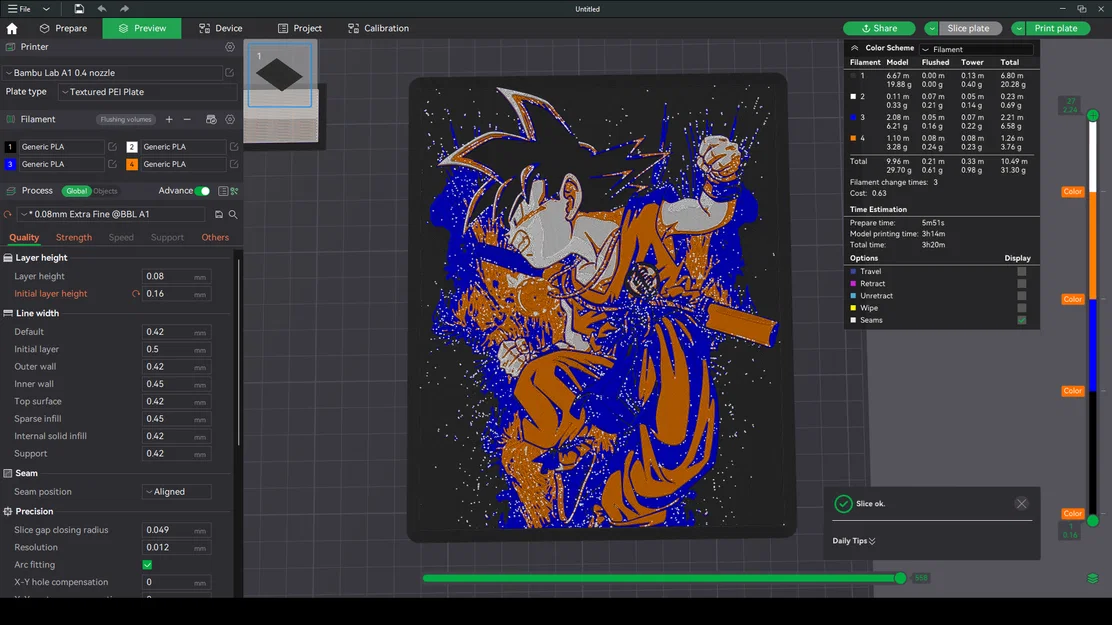The width and height of the screenshot is (1112, 625).
Task: Edit filament 1 Generic PLA preset
Action: [112, 147]
